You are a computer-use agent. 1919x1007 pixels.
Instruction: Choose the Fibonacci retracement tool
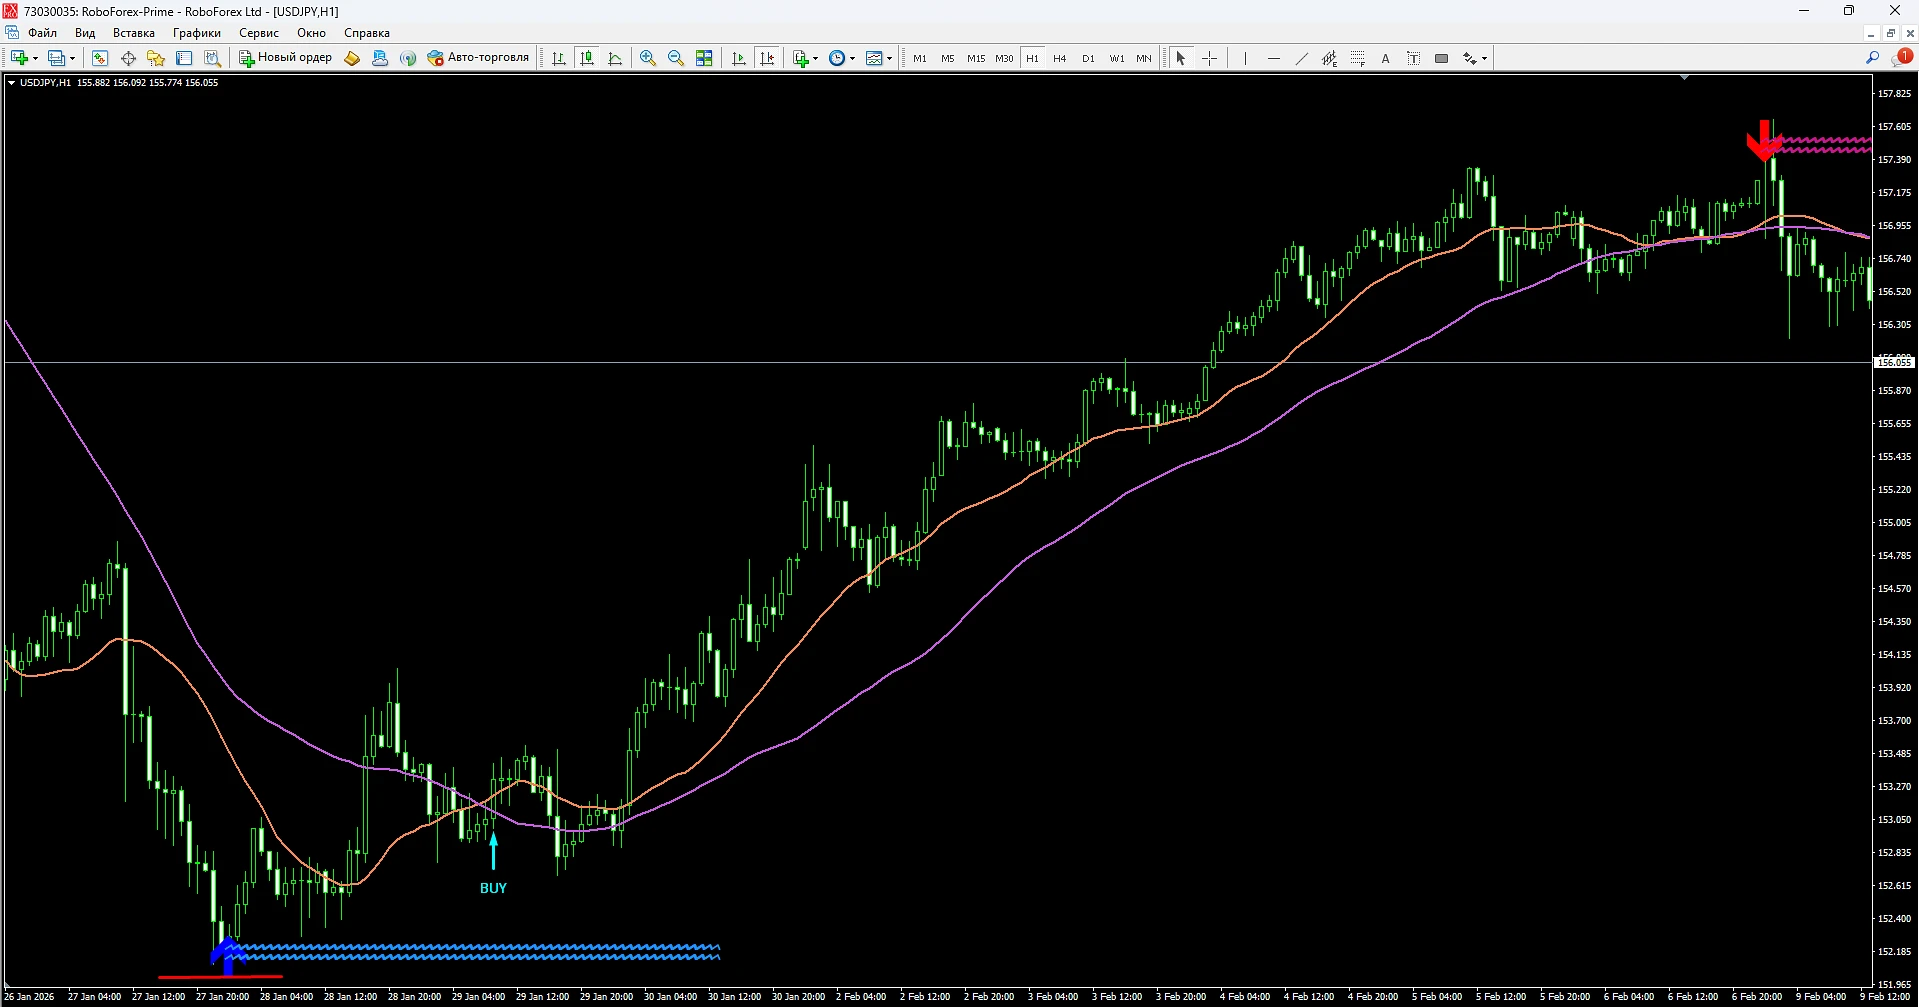coord(1357,58)
